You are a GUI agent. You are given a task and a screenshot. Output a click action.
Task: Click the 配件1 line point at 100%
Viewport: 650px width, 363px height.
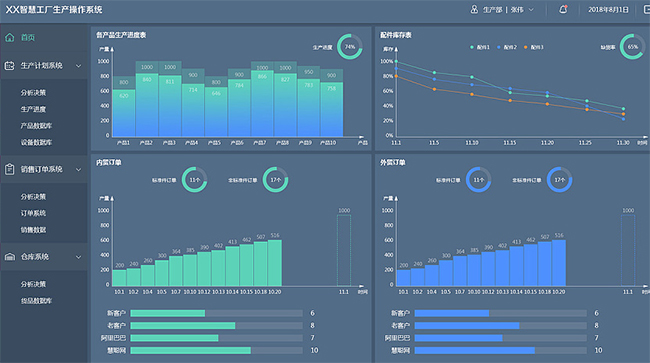[396, 61]
